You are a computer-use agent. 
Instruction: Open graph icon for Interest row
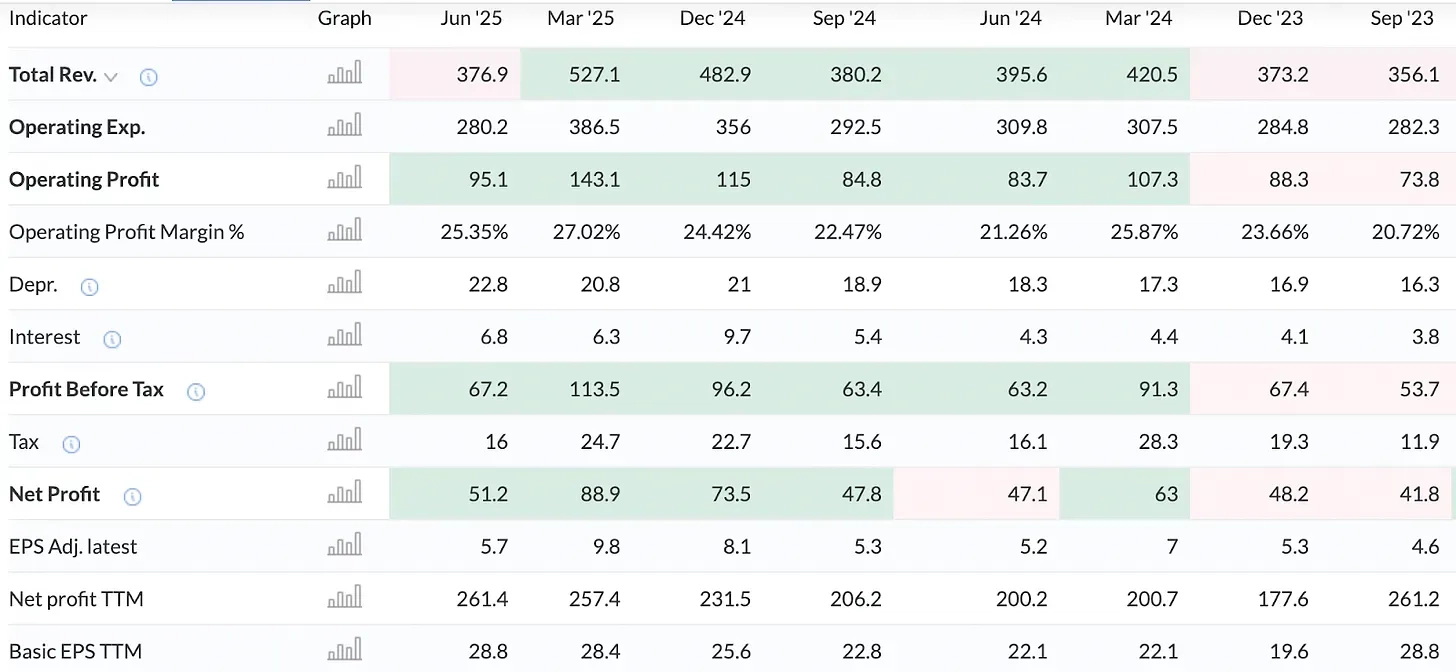pos(345,336)
